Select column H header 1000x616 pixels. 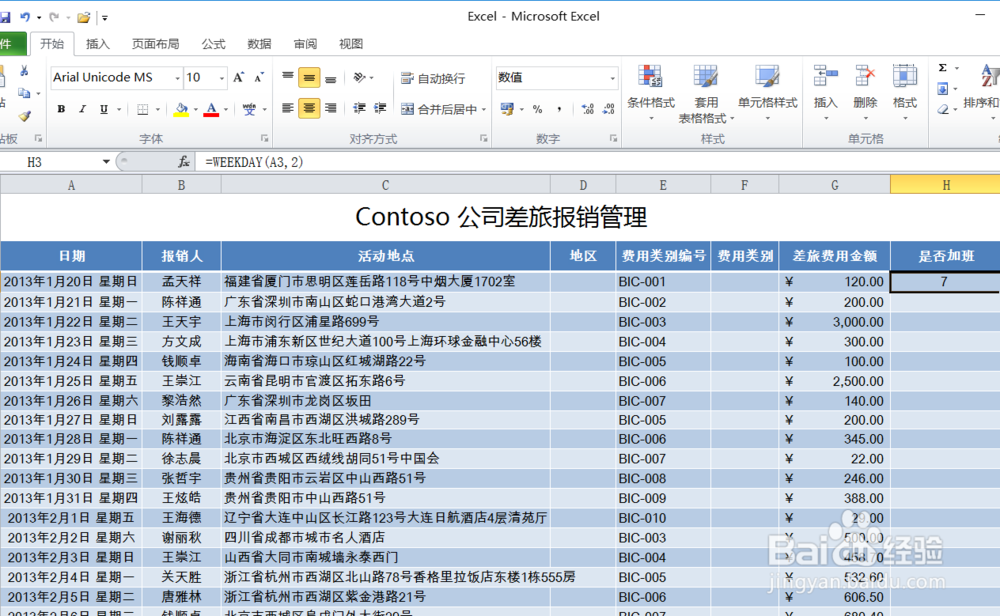pyautogui.click(x=945, y=185)
